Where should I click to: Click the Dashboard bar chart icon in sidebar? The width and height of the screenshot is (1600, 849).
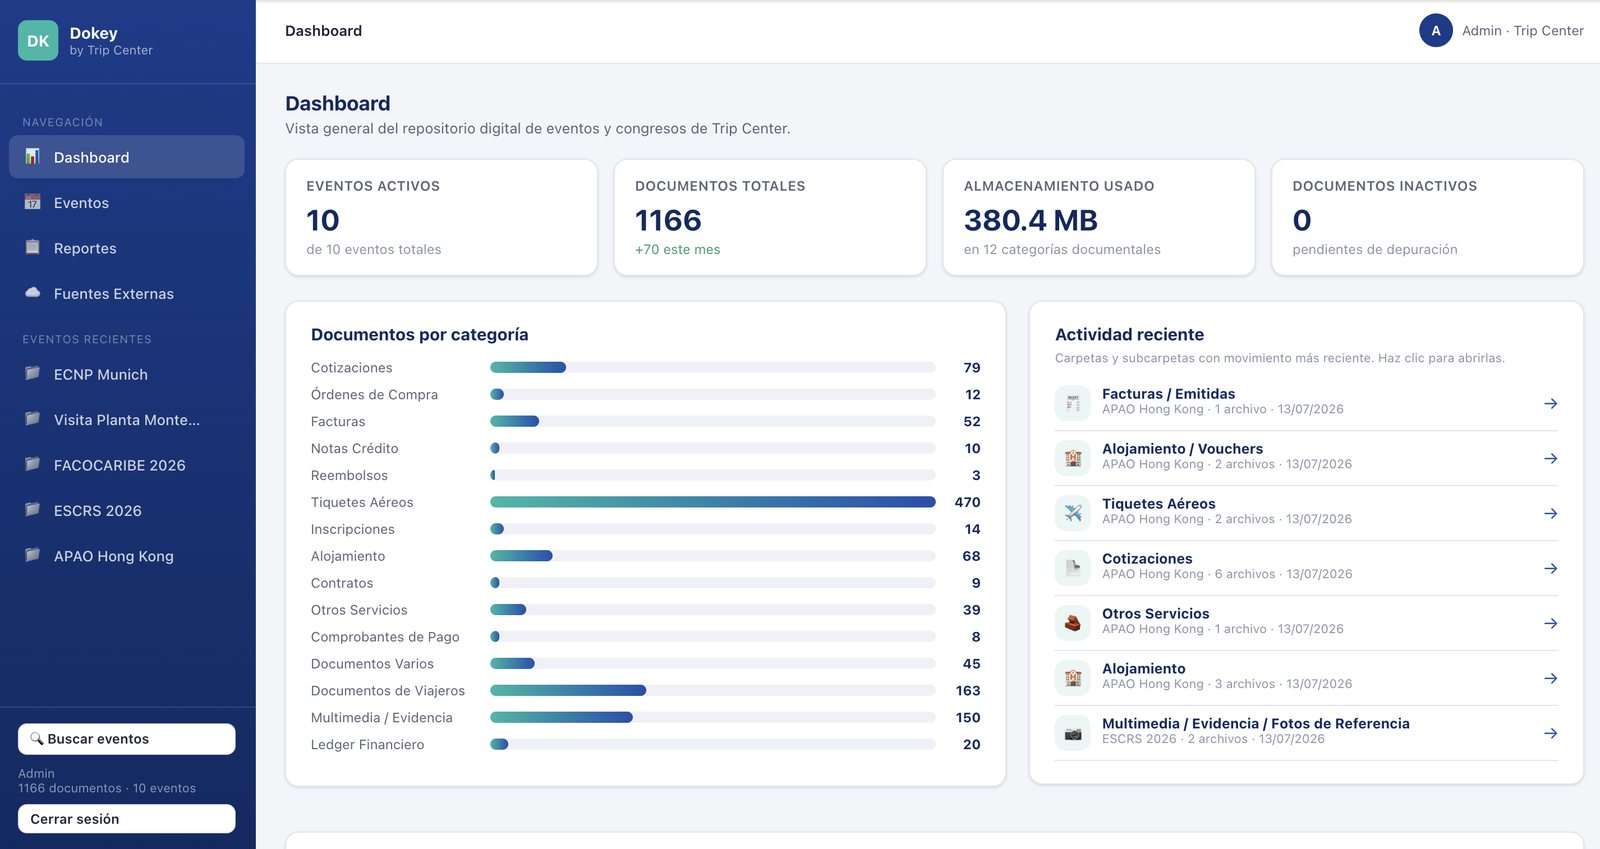(32, 156)
